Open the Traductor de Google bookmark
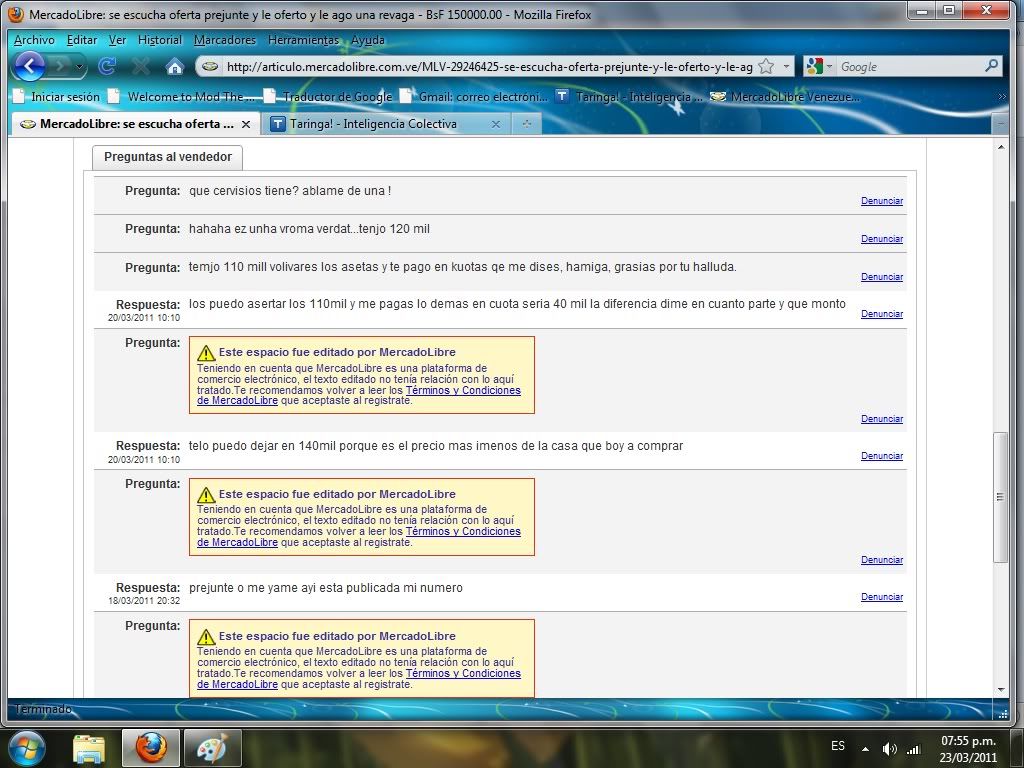 (x=330, y=97)
